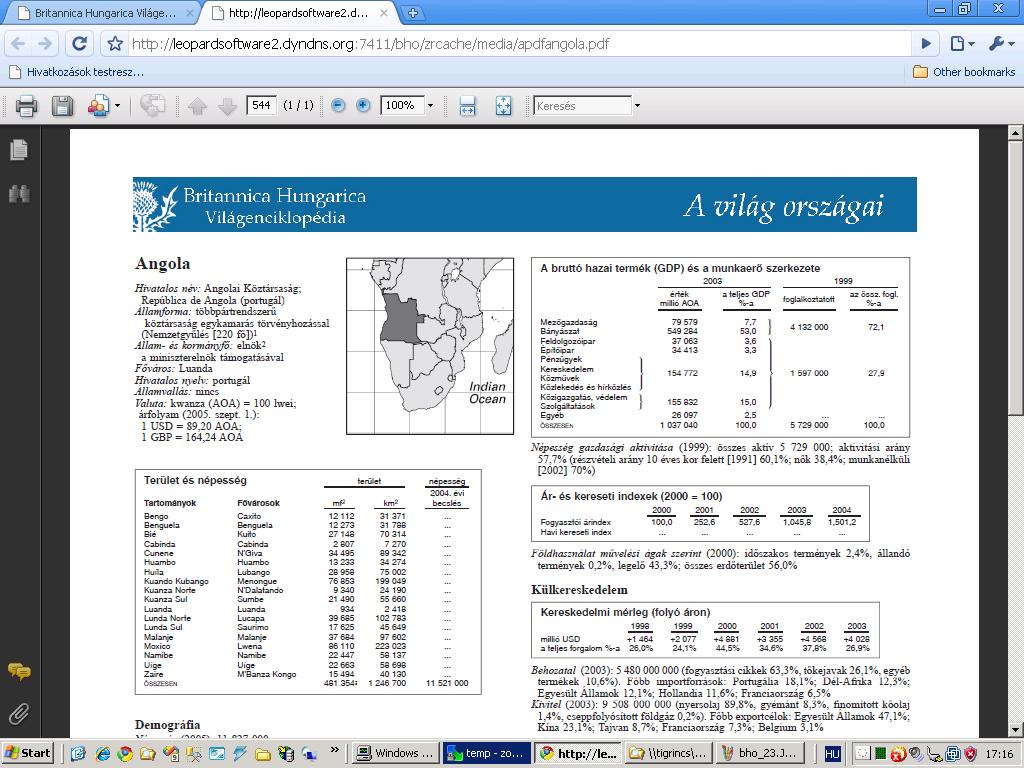1024x768 pixels.
Task: Open the Pages panel in the PDF sidebar
Action: click(19, 150)
